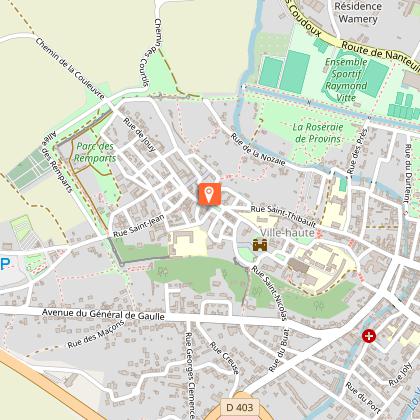Click the Résidence Wamery label
Viewport: 420px width, 420px height.
tap(358, 12)
